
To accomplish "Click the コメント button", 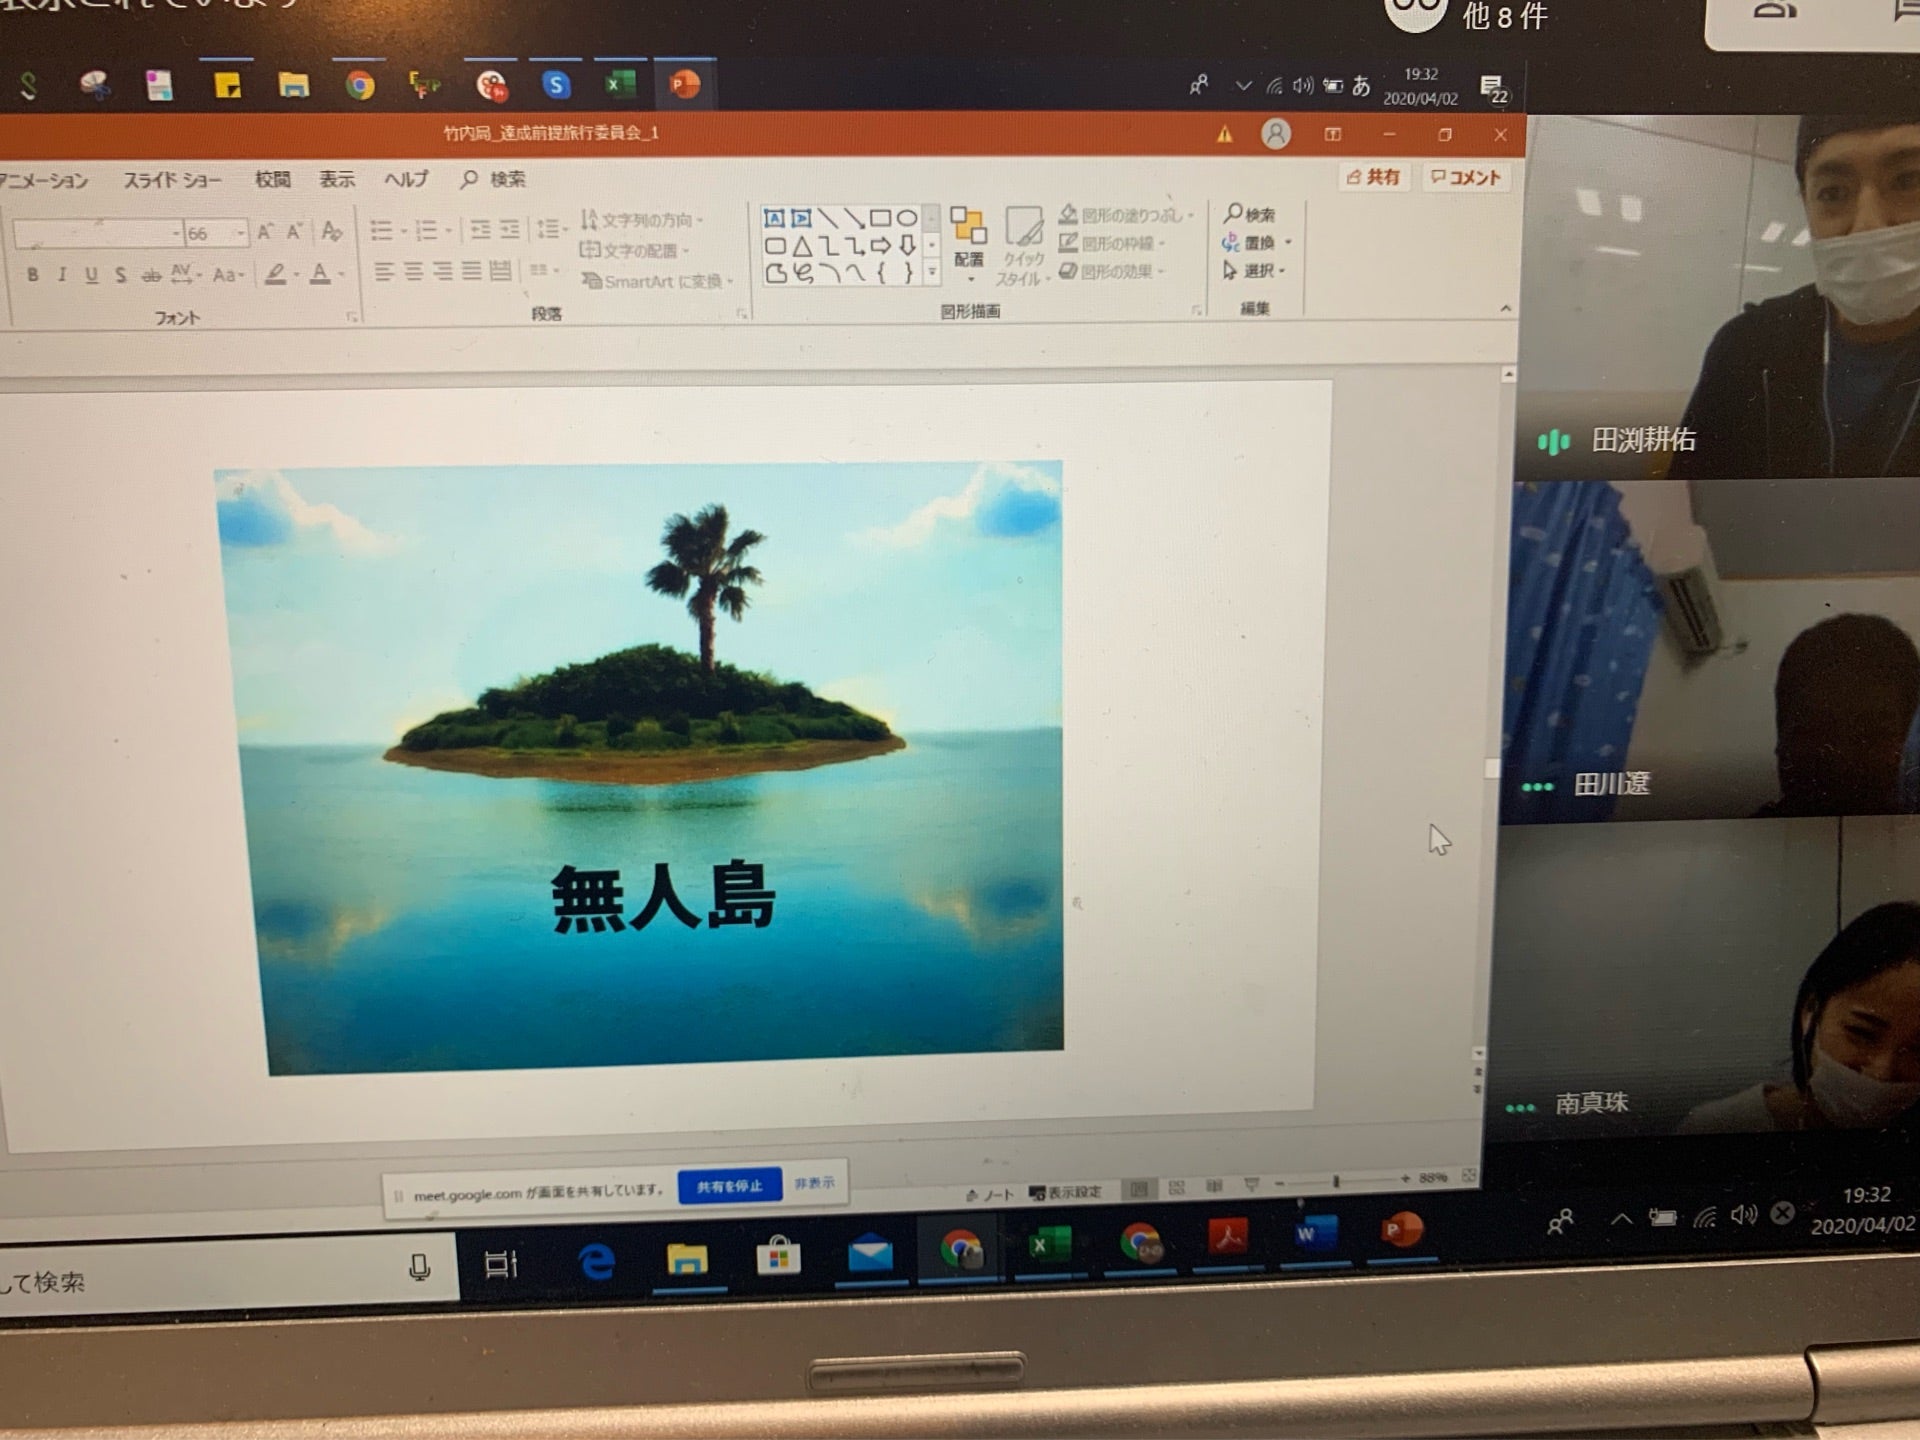I will point(1466,176).
